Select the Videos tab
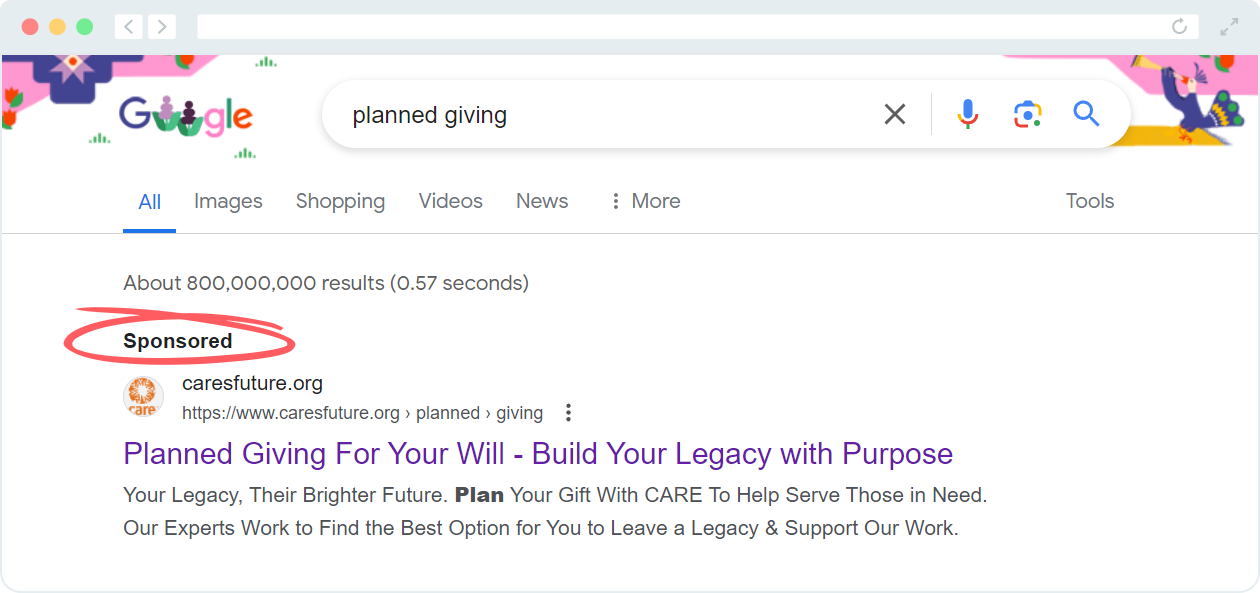This screenshot has width=1260, height=593. tap(450, 201)
